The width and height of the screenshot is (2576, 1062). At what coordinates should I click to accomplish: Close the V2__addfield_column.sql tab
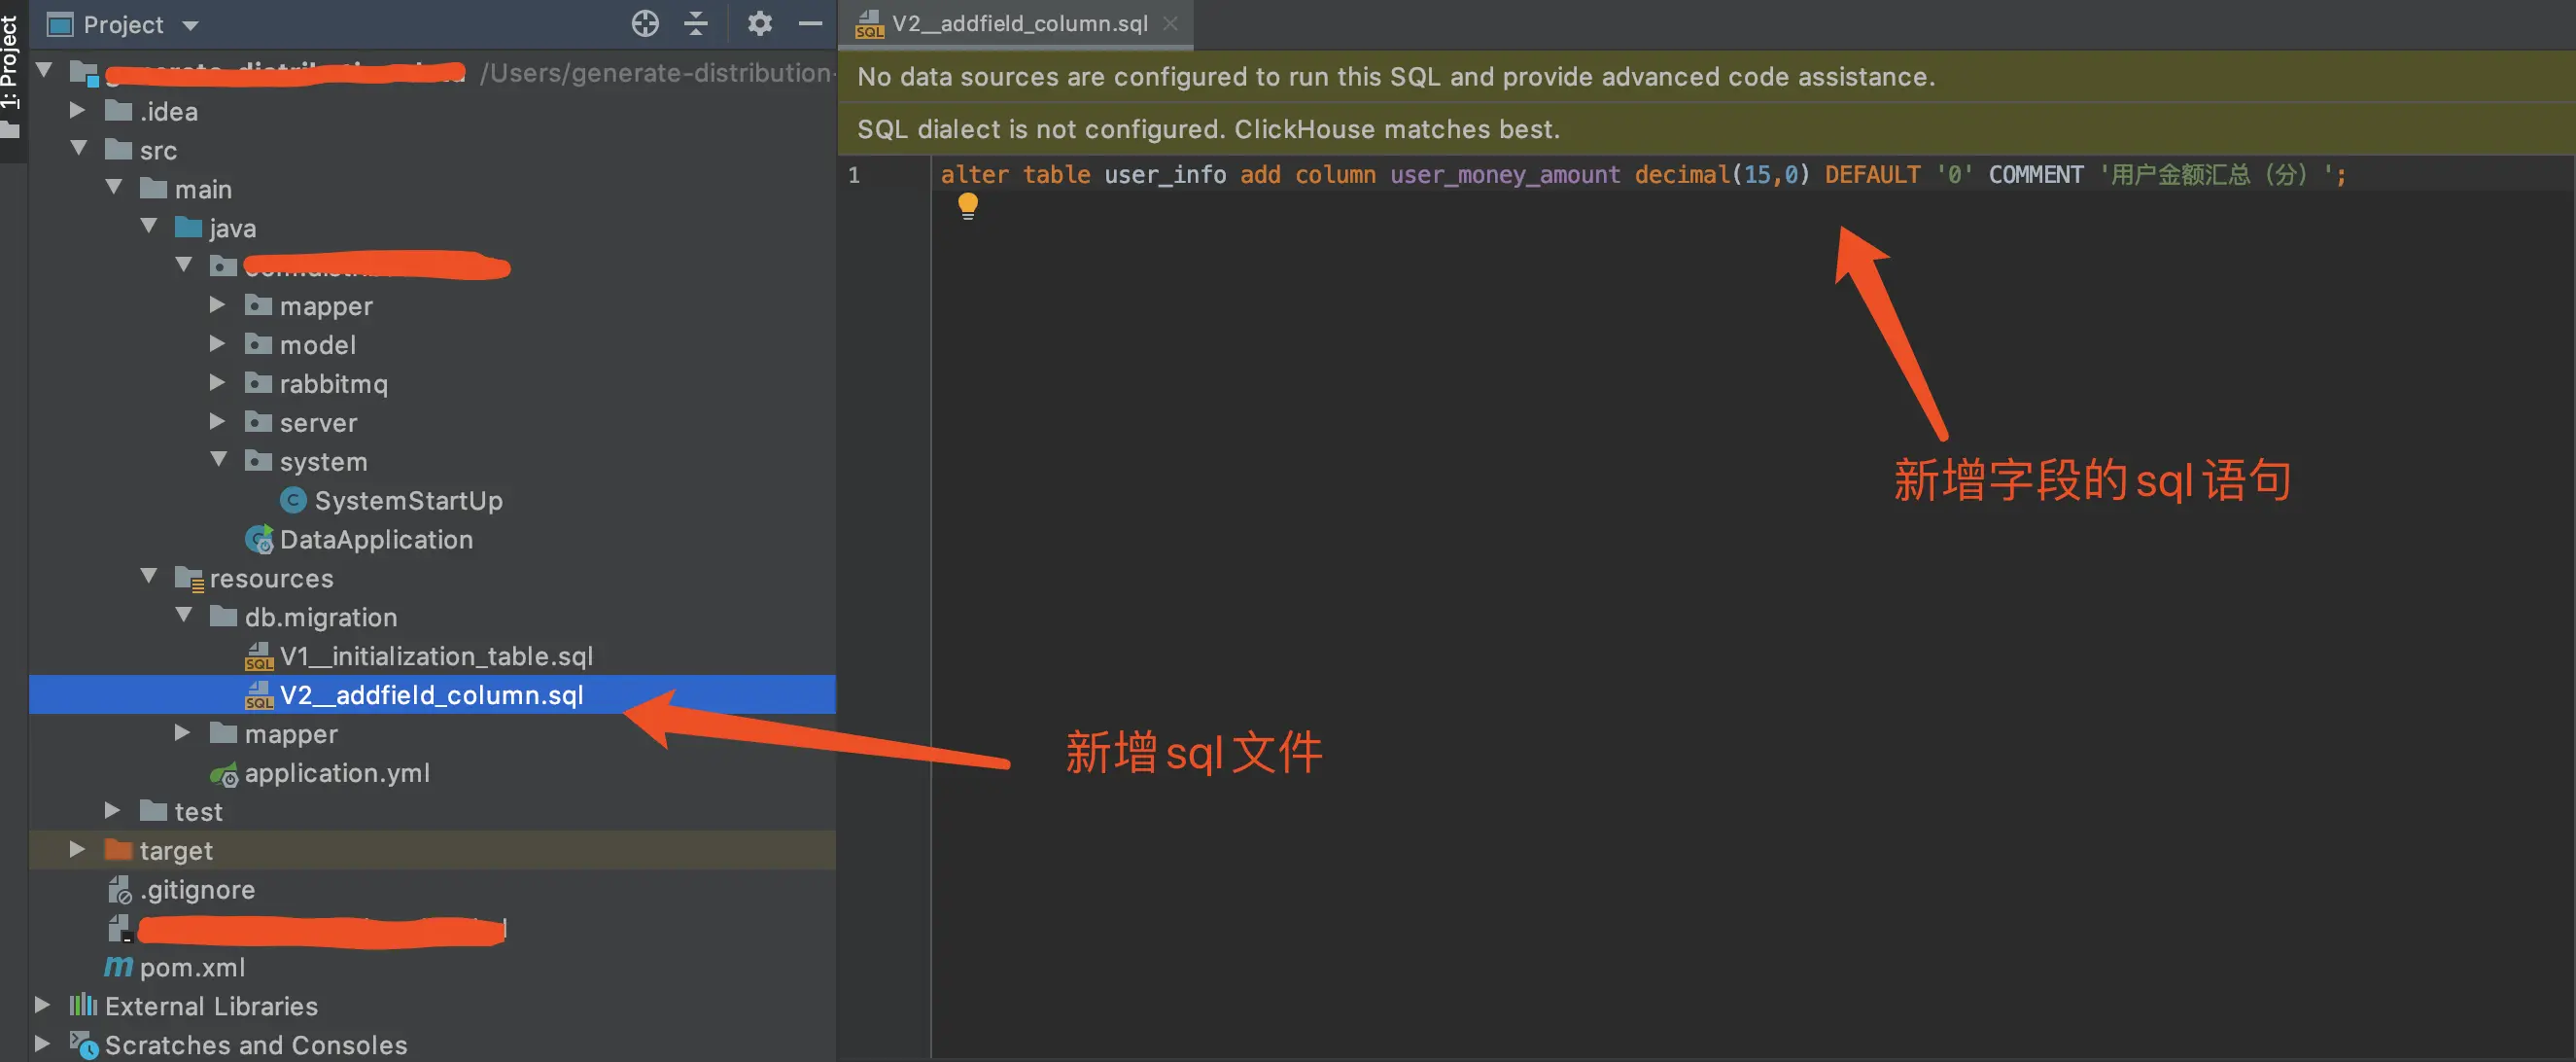click(x=1170, y=24)
